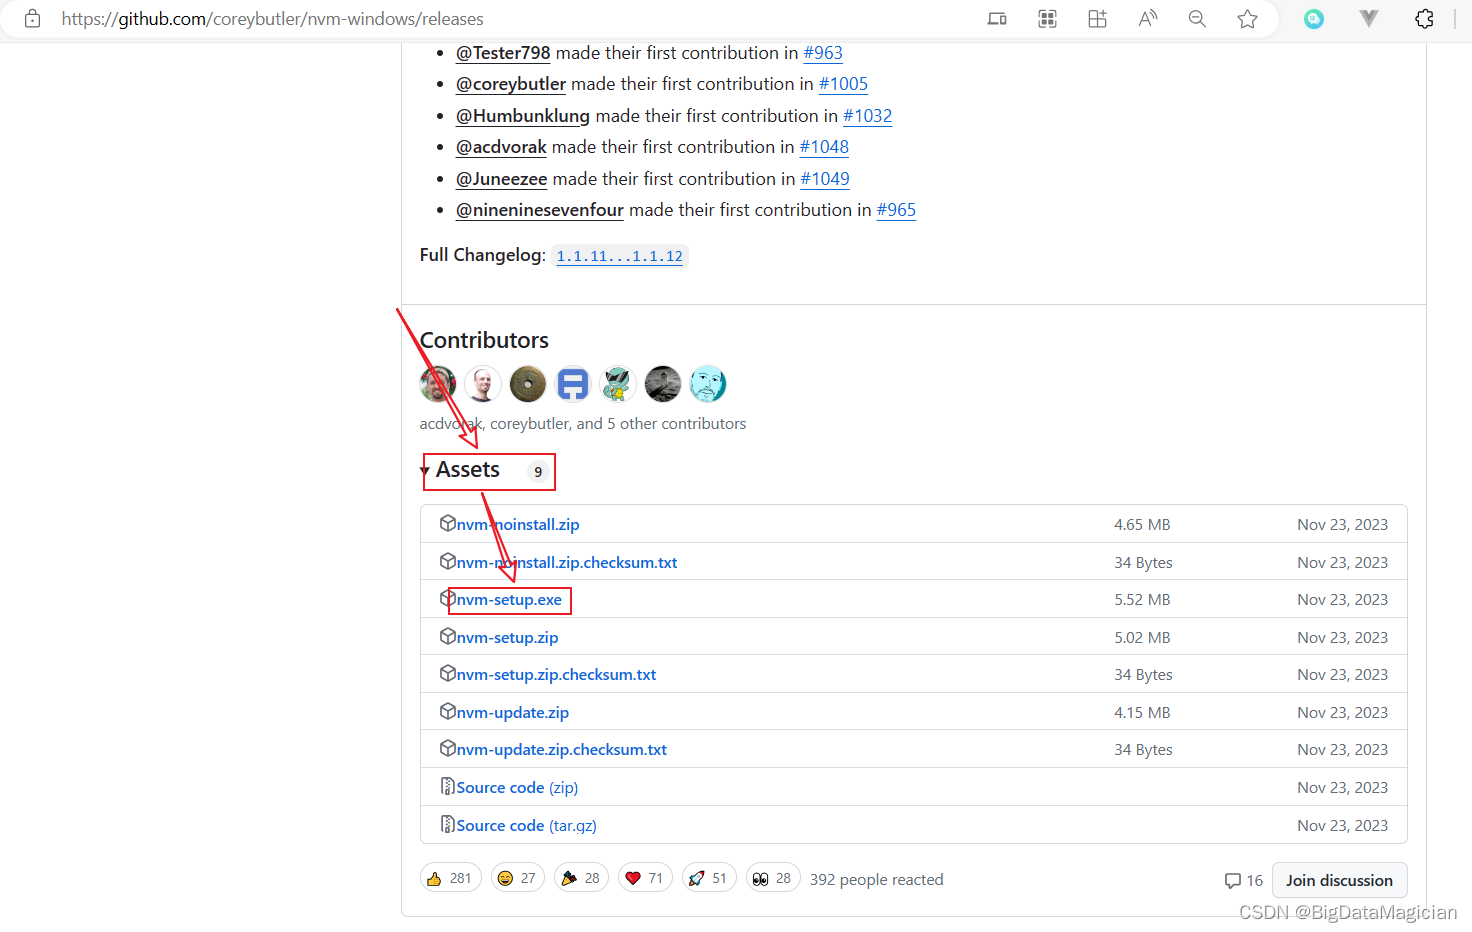This screenshot has width=1472, height=932.
Task: Click the QR grid icon in address bar
Action: 1047,19
